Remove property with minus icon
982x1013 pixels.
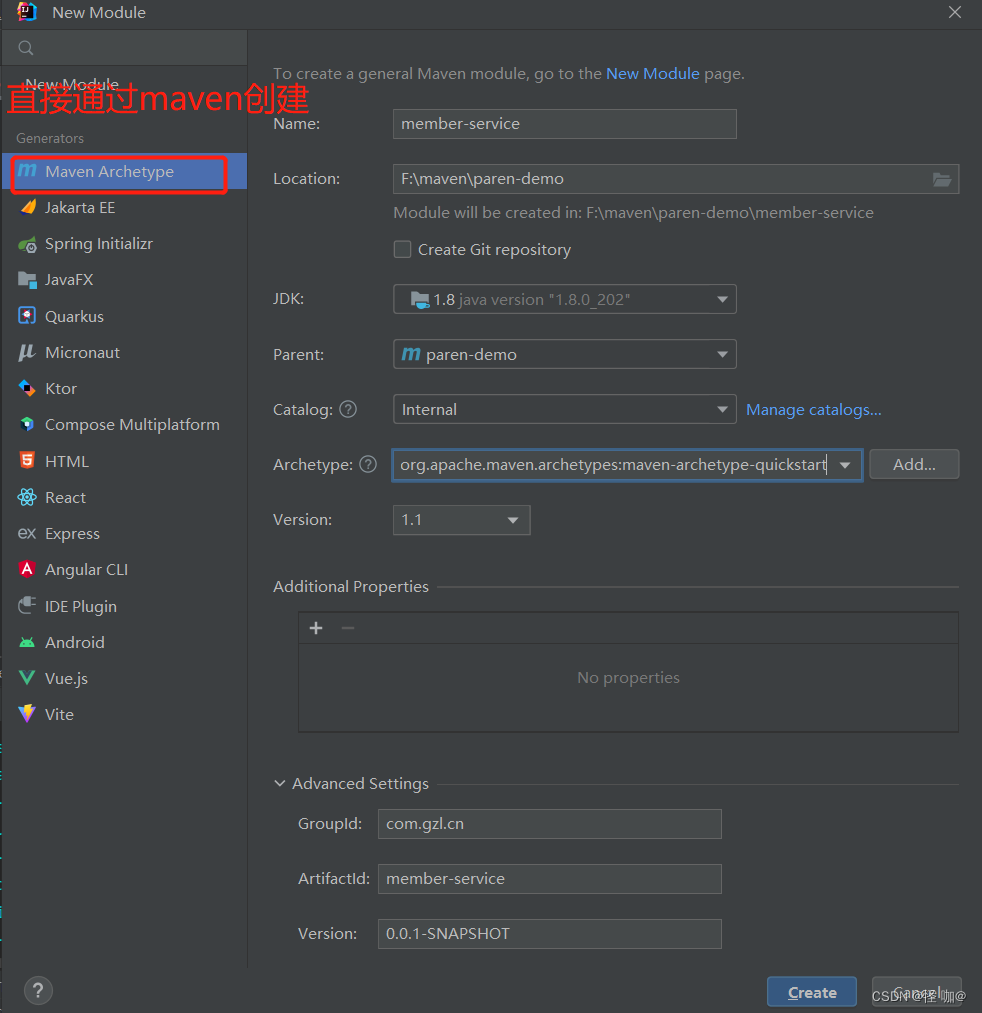point(348,628)
